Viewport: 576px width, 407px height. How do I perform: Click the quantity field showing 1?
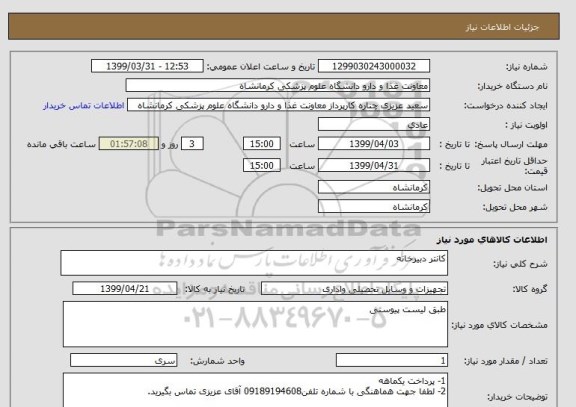click(392, 361)
